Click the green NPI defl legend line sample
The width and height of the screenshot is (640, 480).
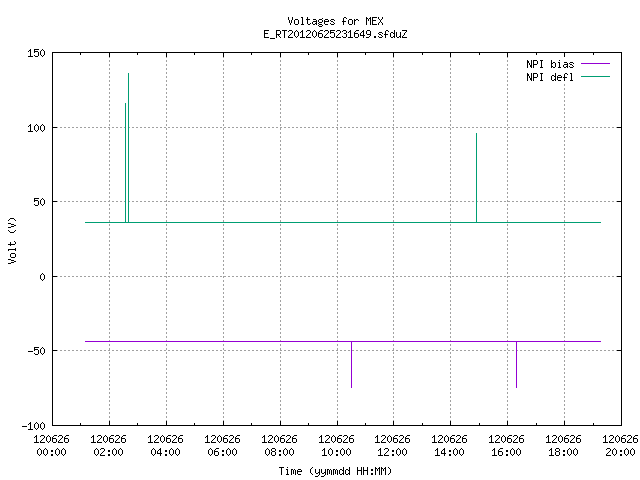[x=595, y=77]
